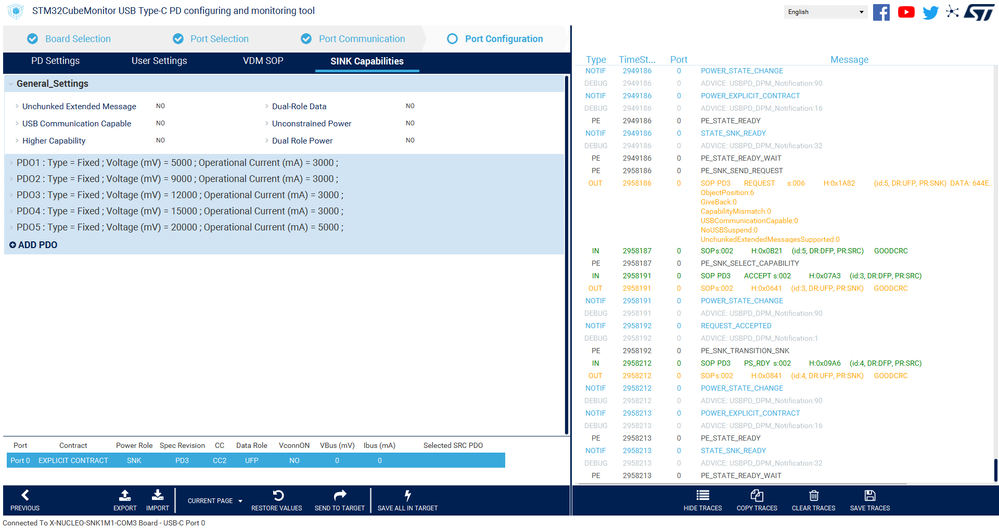Copy traces to clipboard

pyautogui.click(x=757, y=500)
